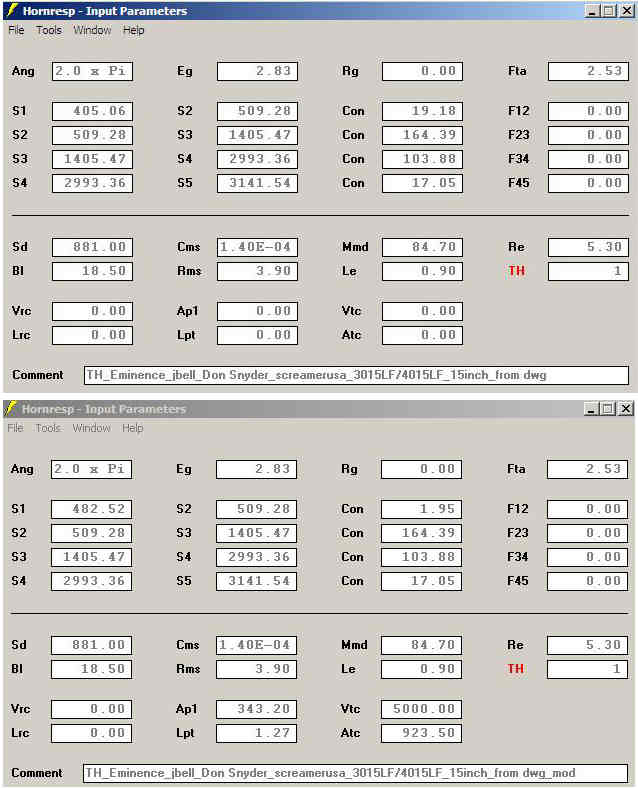
Task: Click Rms field 3.90 in top window
Action: click(x=257, y=271)
